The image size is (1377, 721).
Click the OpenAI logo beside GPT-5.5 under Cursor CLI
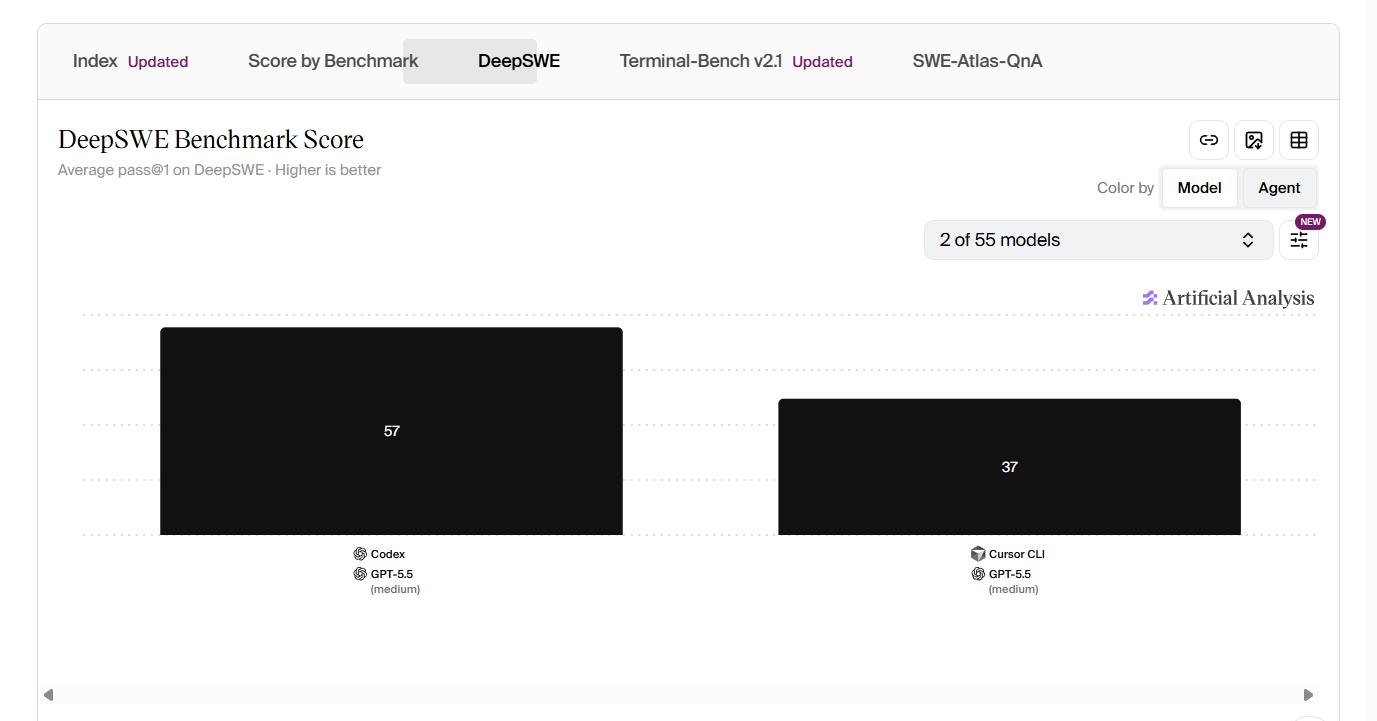click(978, 574)
